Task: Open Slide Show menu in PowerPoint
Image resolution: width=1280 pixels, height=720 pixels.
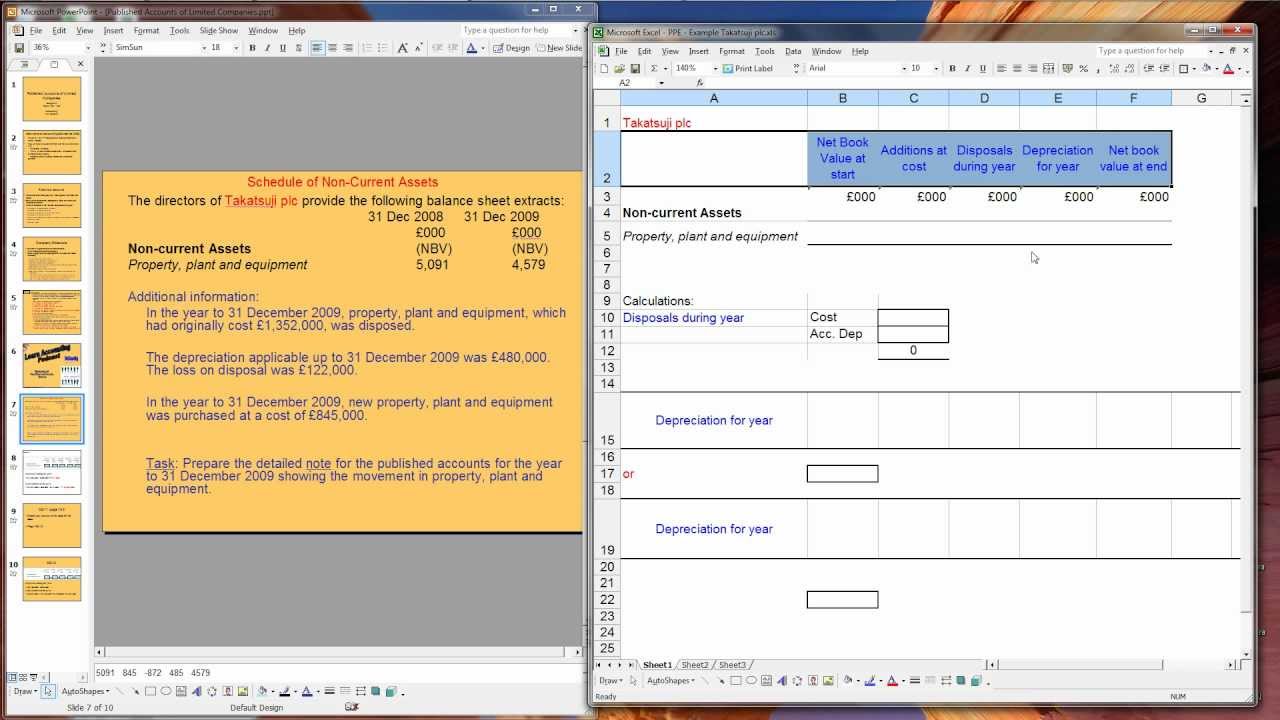Action: click(x=219, y=31)
